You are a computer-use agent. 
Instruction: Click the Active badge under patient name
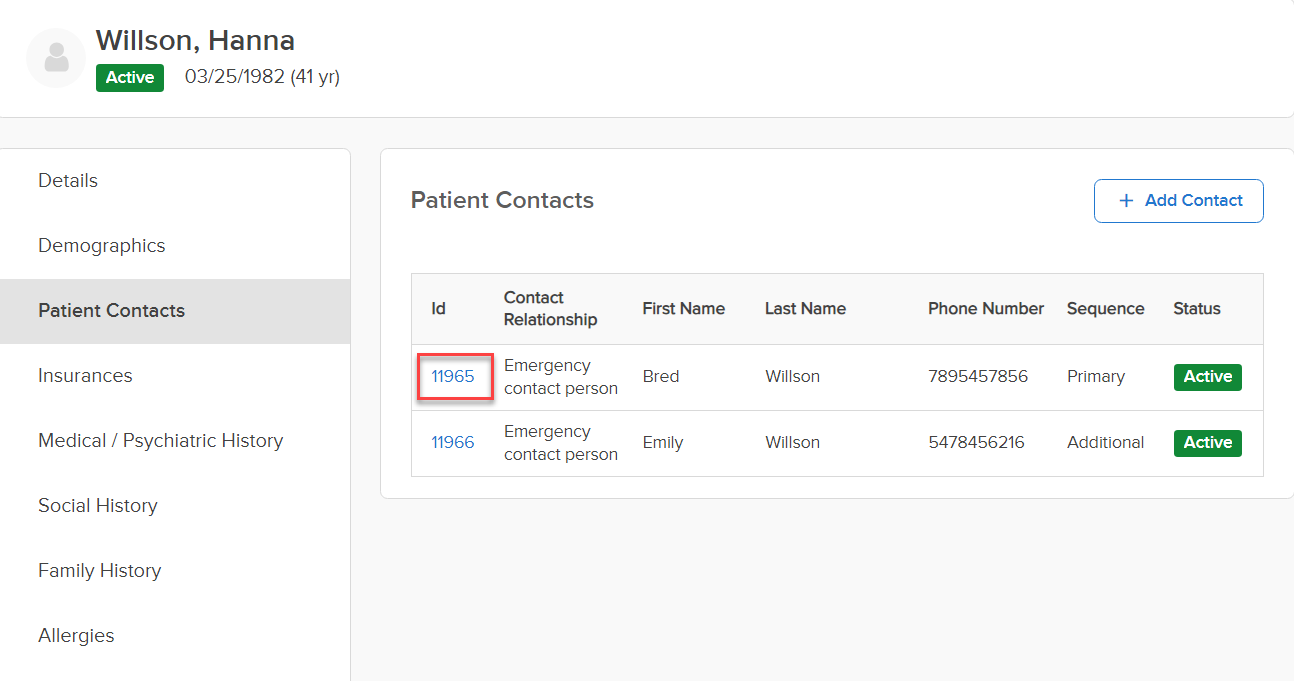[130, 78]
